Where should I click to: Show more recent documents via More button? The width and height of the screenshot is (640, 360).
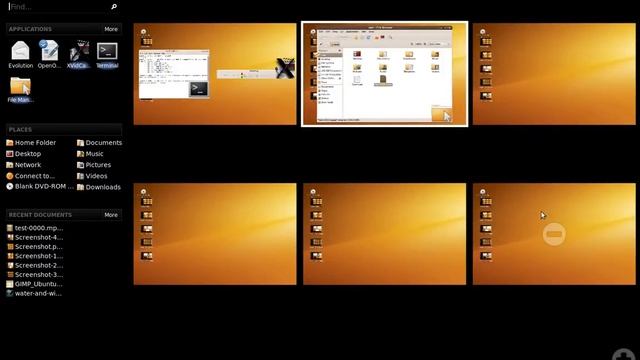111,215
